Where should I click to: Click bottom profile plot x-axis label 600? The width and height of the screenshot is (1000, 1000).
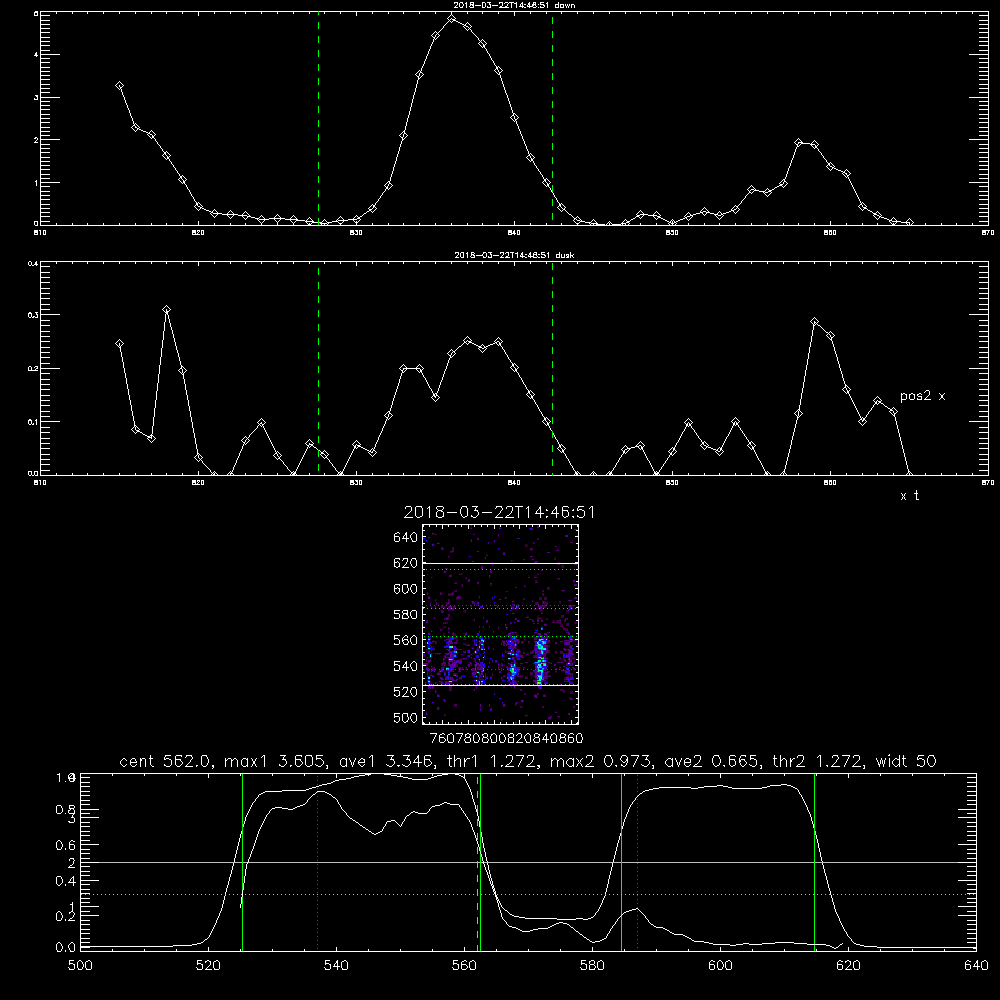click(721, 966)
